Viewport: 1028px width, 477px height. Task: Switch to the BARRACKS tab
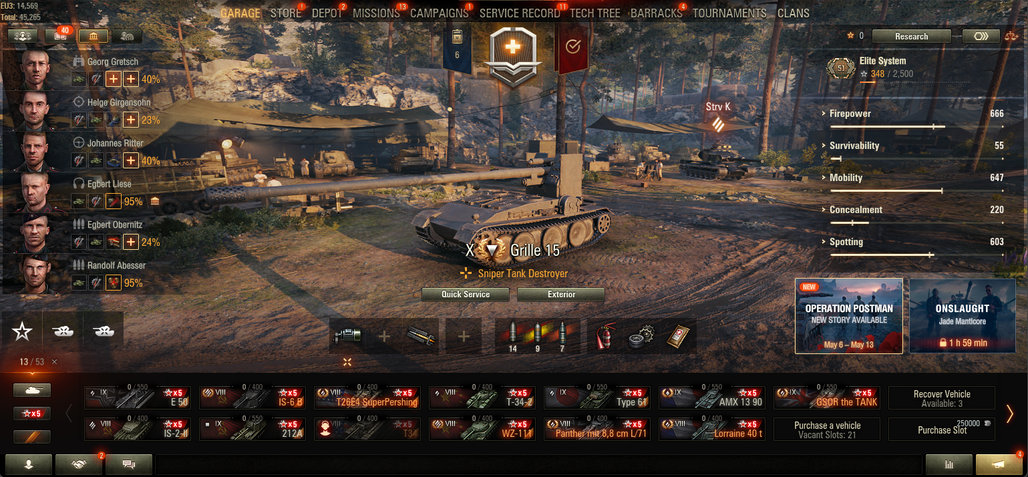(x=656, y=13)
